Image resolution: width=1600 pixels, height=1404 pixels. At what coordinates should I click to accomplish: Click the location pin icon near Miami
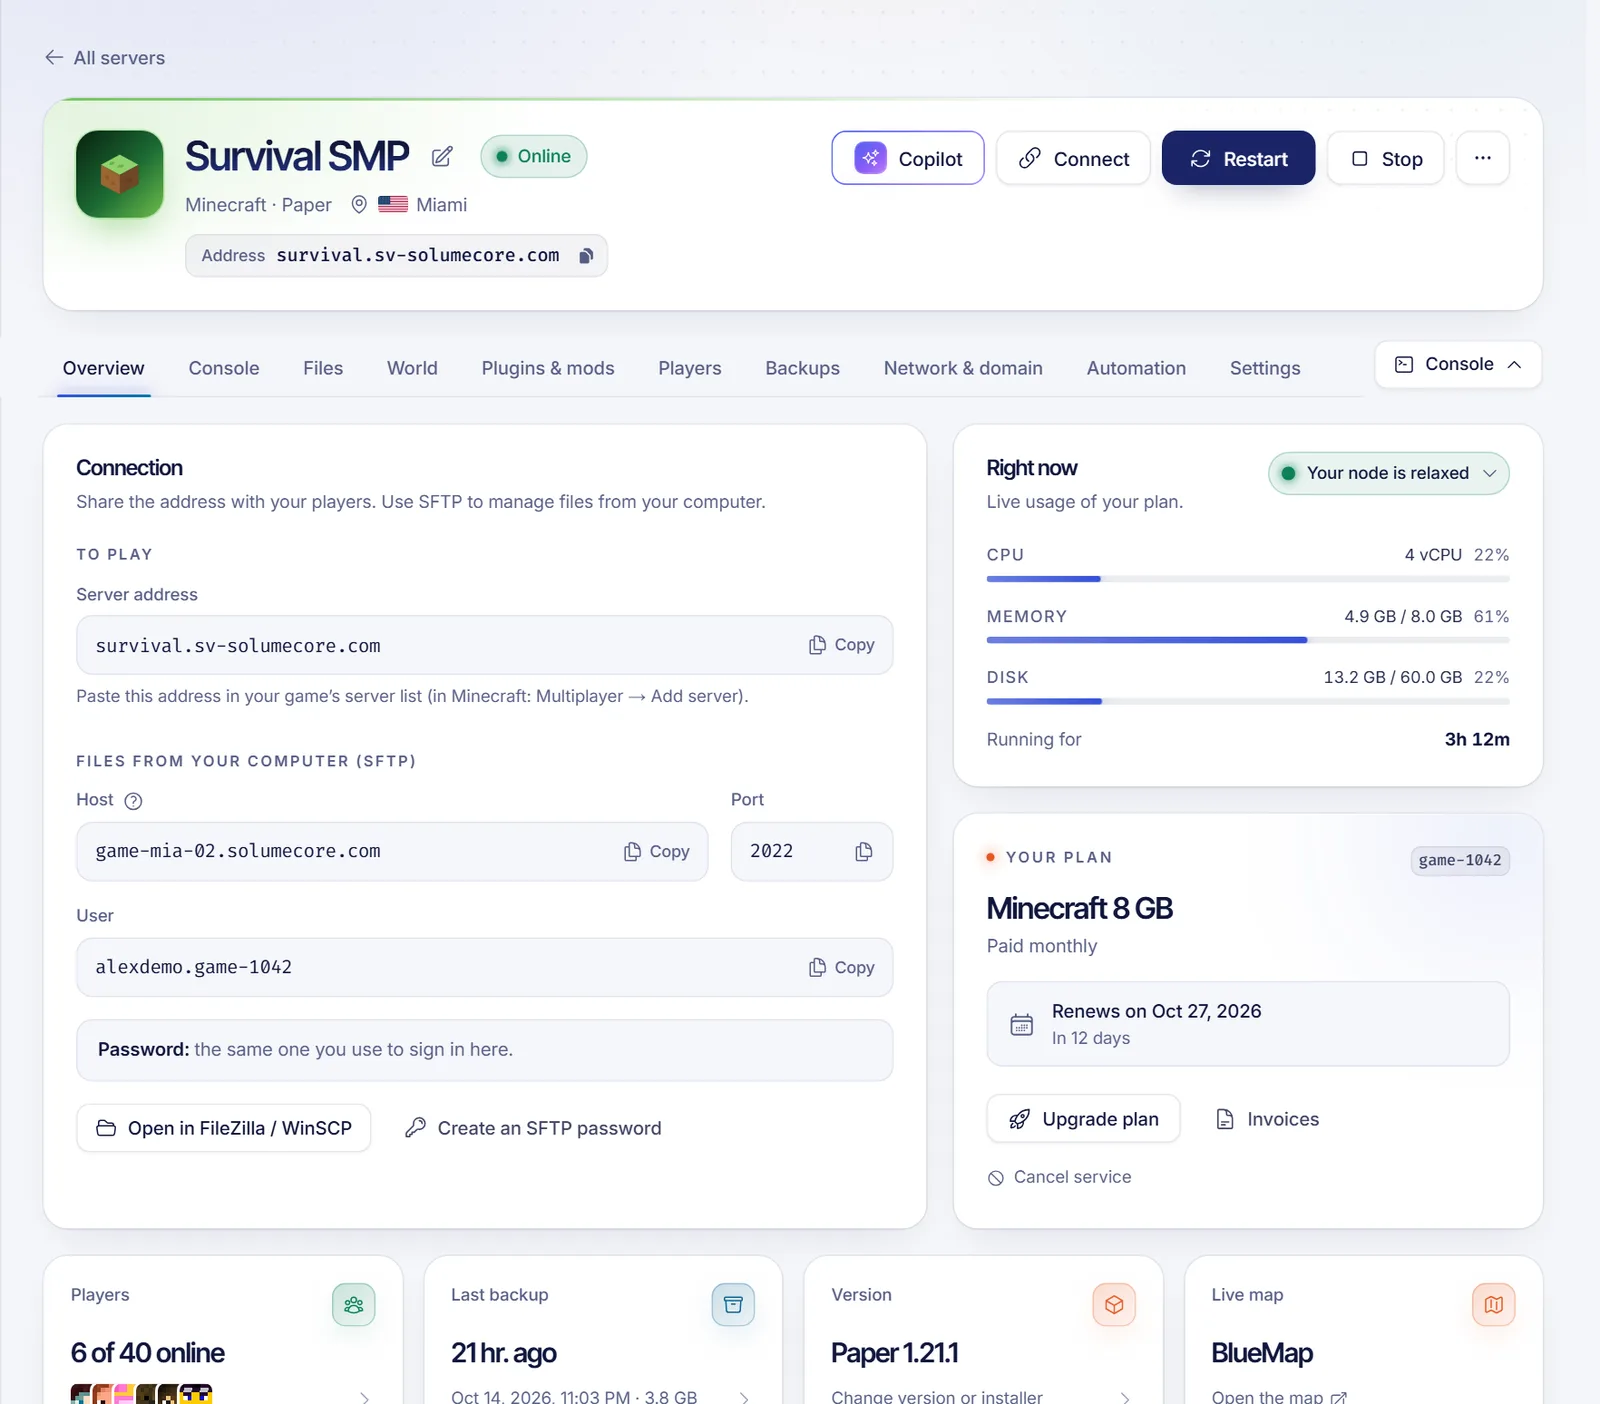(x=359, y=205)
